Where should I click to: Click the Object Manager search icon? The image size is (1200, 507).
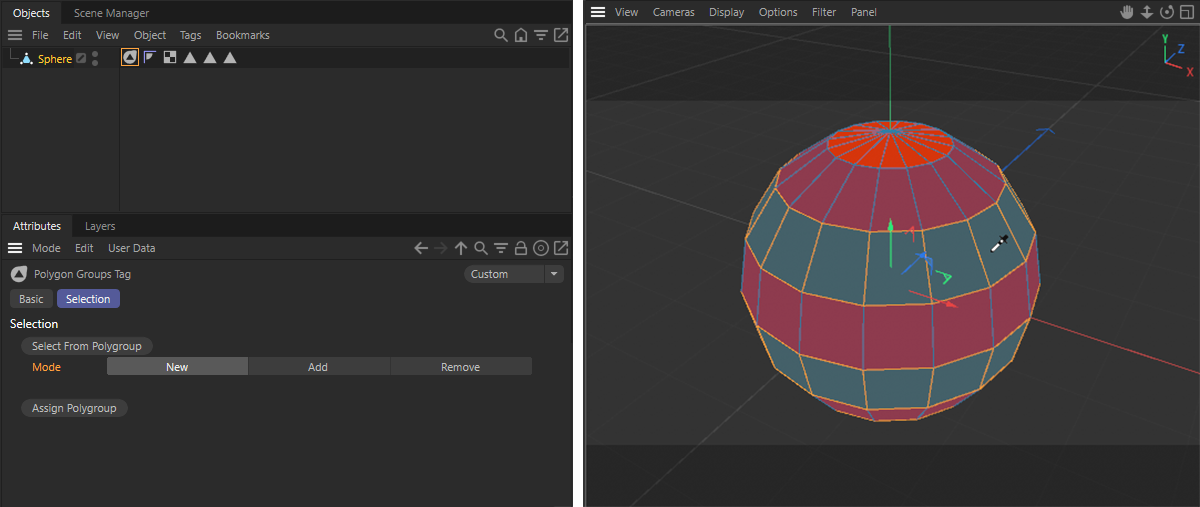click(501, 35)
